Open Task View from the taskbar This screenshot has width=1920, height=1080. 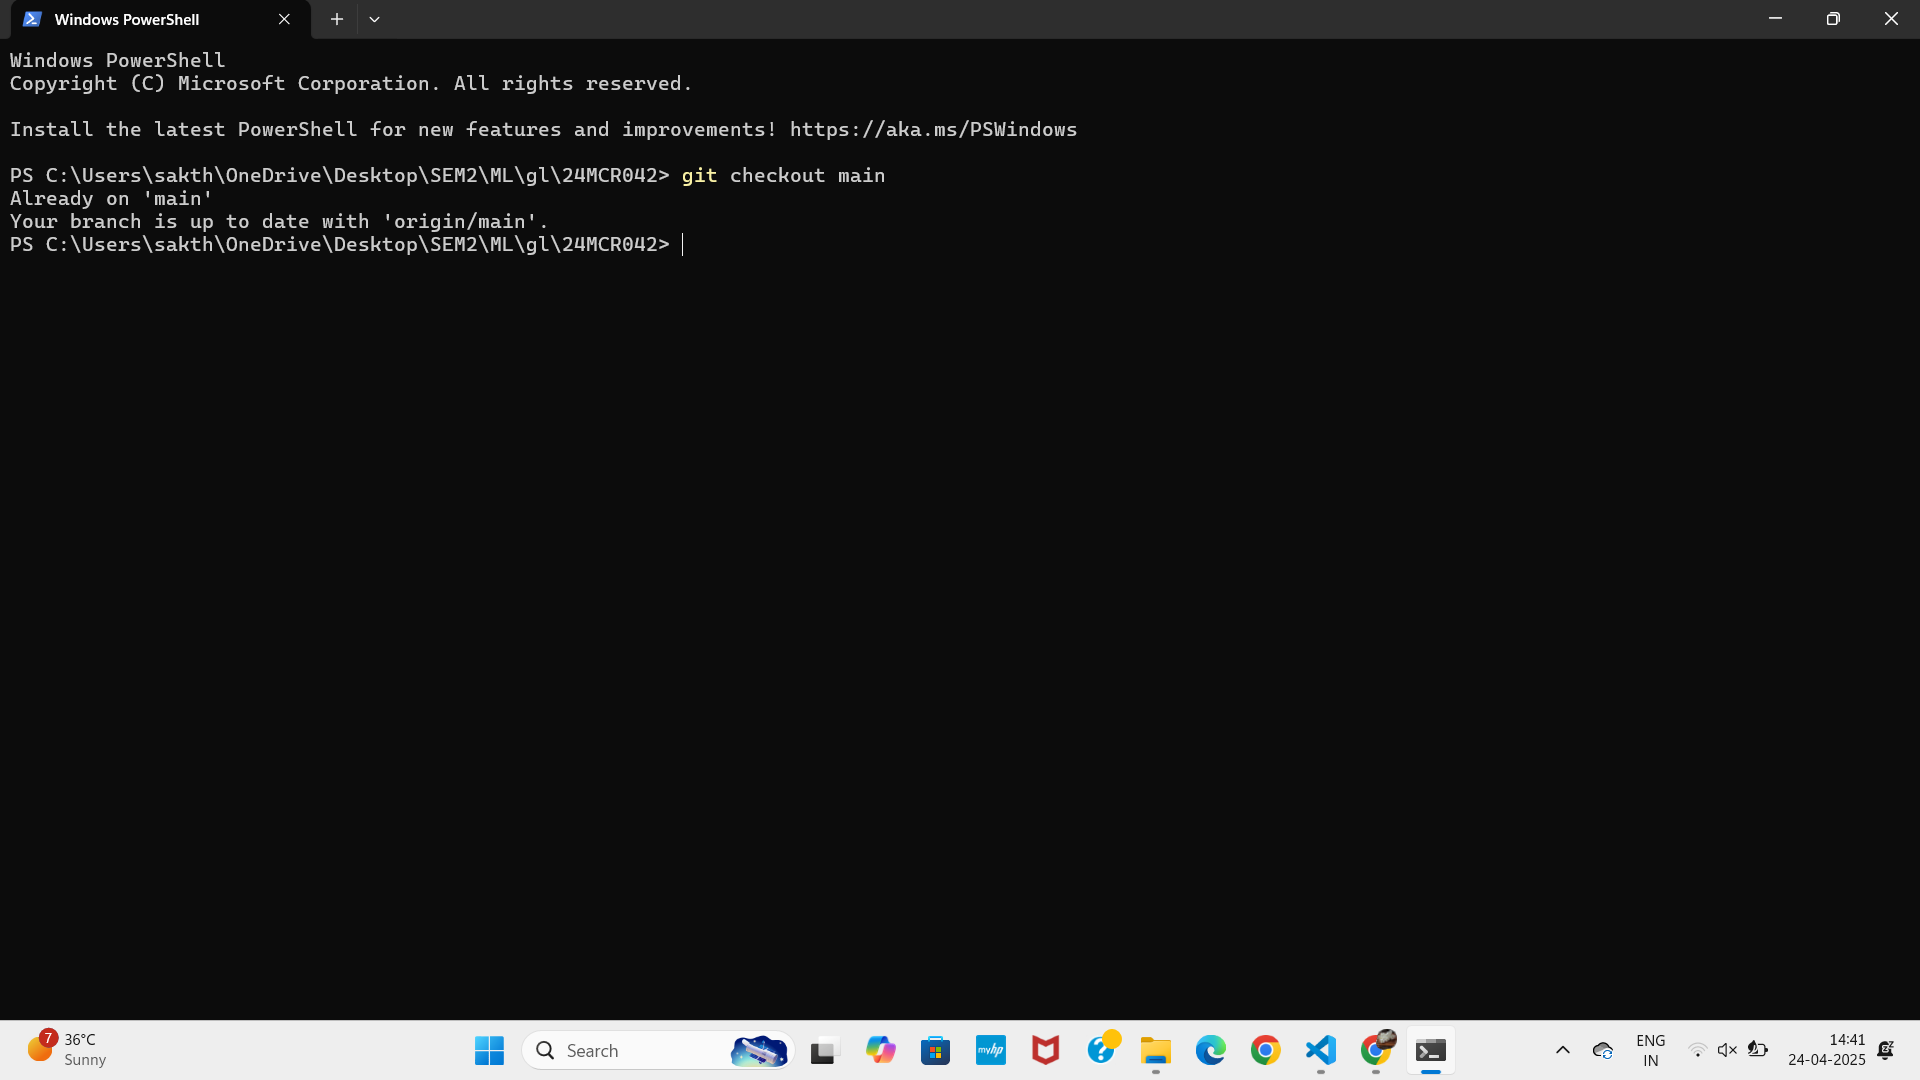click(823, 1050)
